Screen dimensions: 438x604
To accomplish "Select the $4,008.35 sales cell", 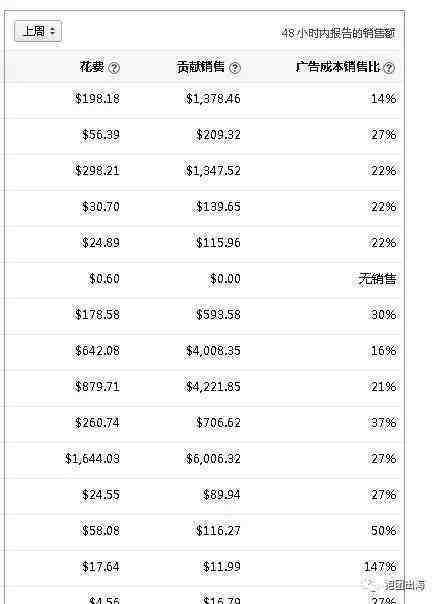I will pos(213,351).
